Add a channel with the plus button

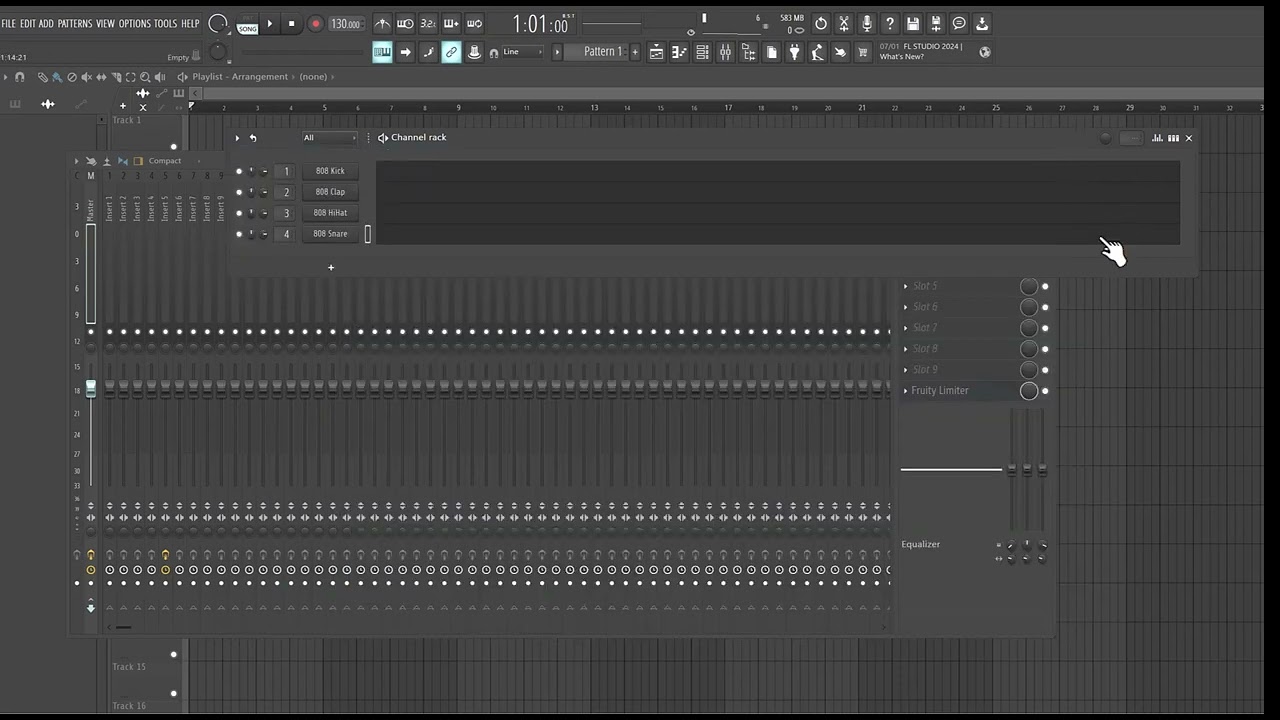pyautogui.click(x=331, y=267)
